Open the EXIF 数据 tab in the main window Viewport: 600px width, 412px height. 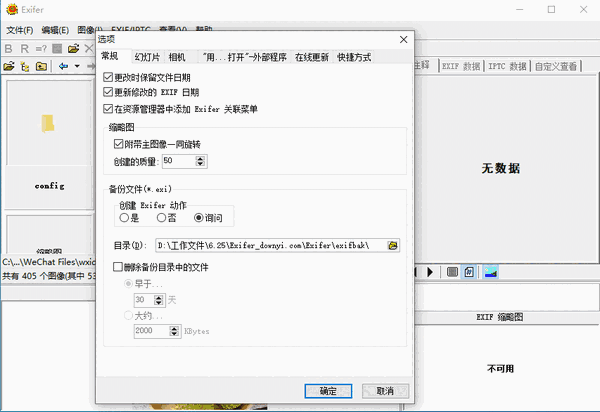461,67
